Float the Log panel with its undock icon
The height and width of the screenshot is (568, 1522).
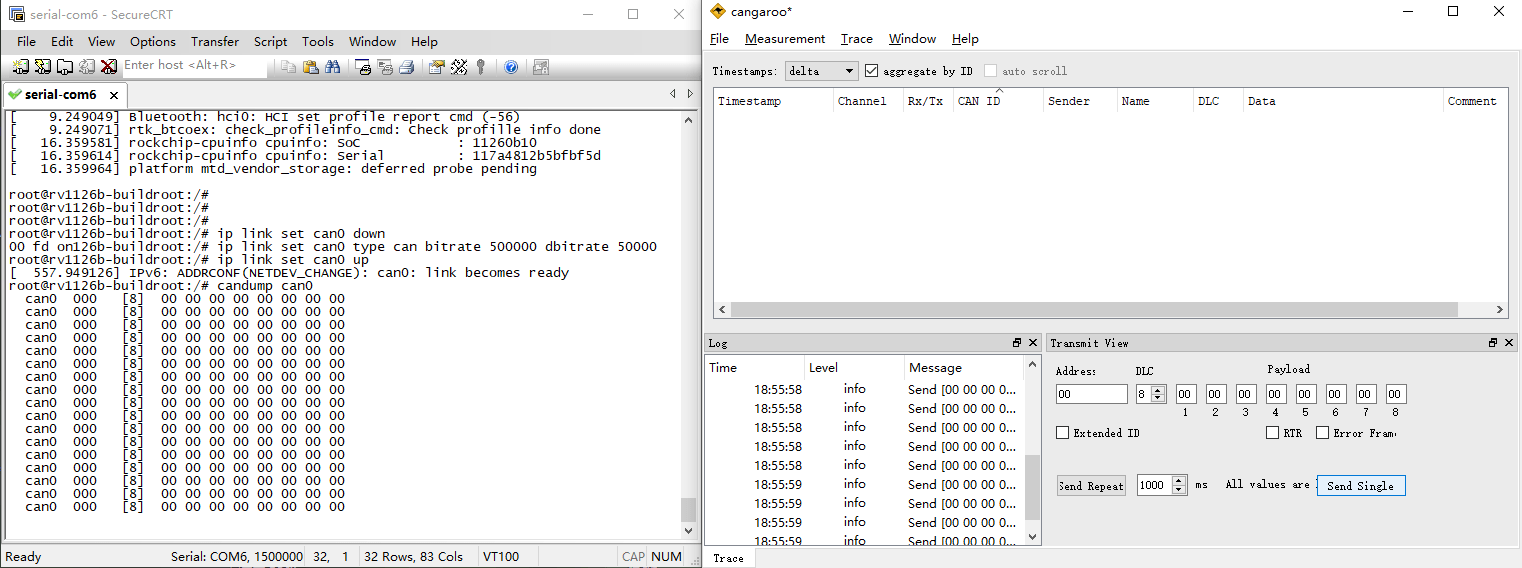point(1017,343)
